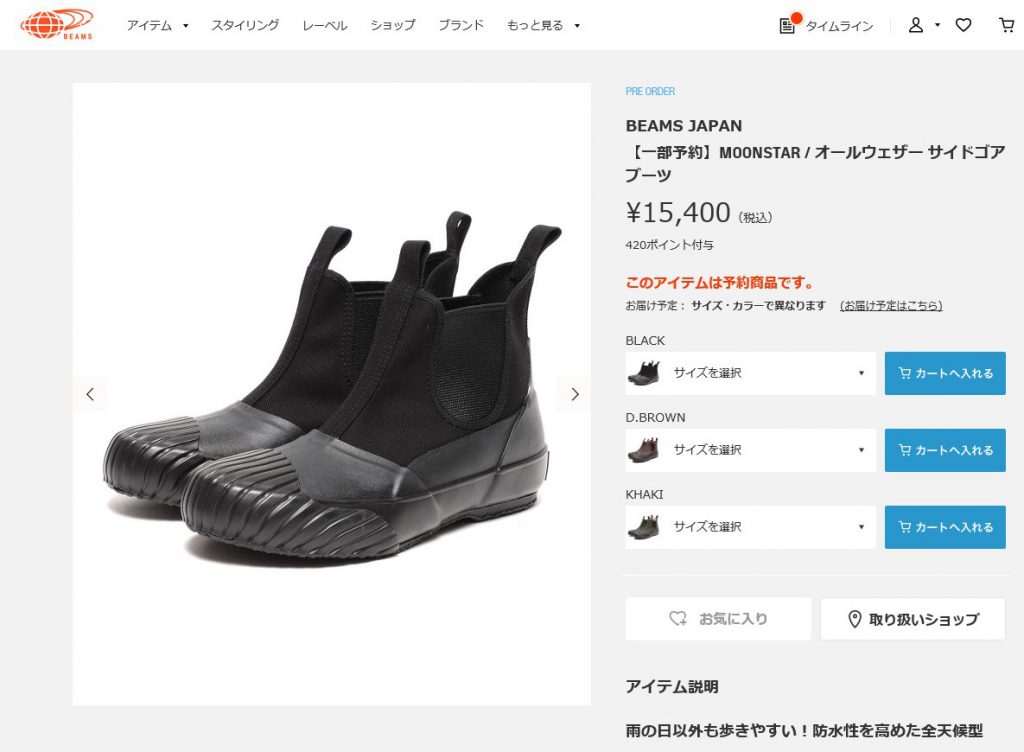Open the タイムライン news icon

788,25
